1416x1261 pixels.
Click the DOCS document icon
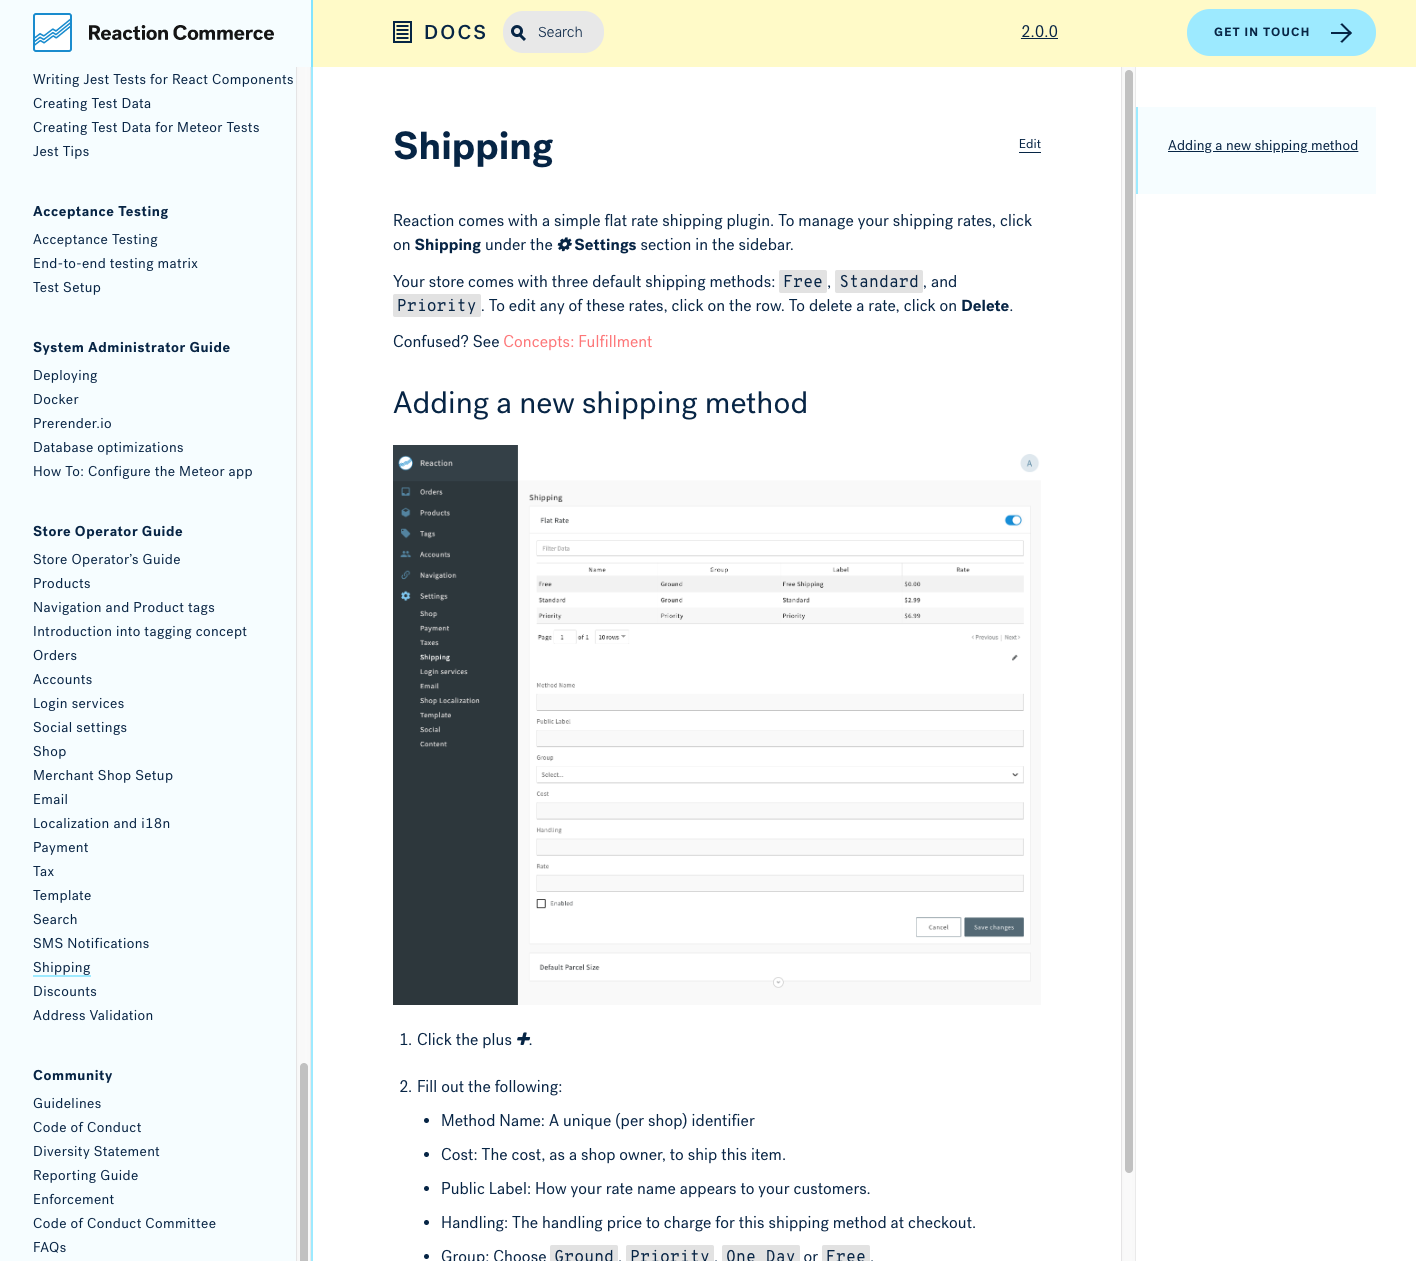point(402,32)
